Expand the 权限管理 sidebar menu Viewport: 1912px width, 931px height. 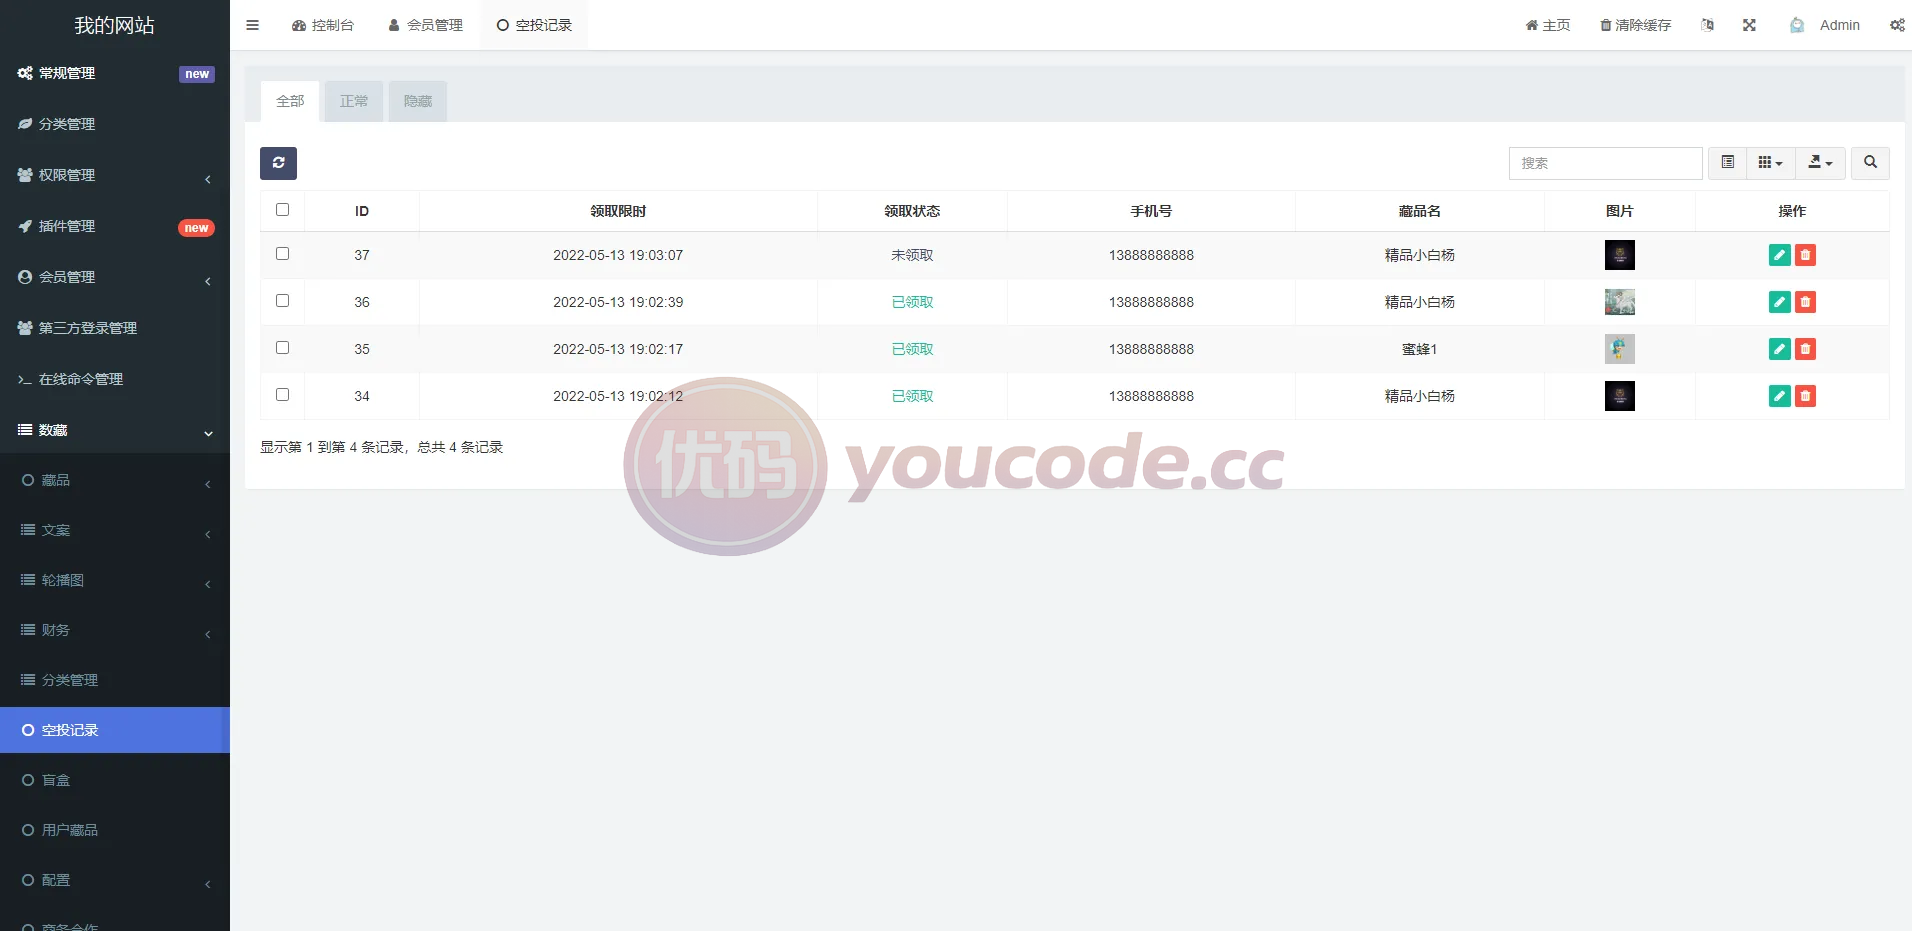115,175
